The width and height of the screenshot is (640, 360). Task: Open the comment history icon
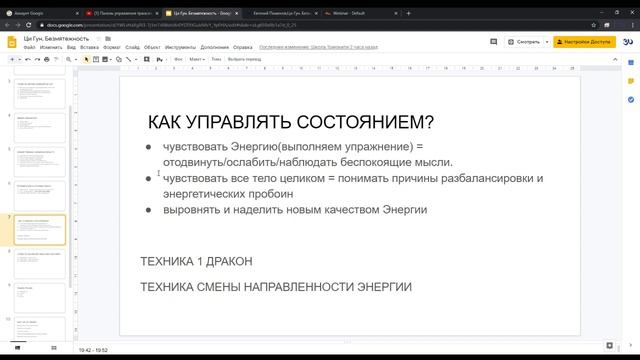(x=493, y=42)
